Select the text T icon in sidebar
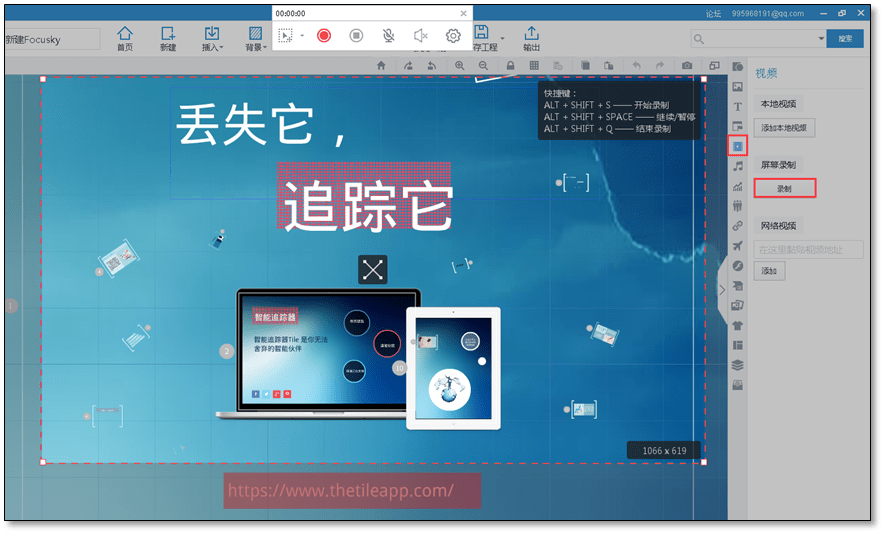Image resolution: width=884 pixels, height=533 pixels. 737,107
